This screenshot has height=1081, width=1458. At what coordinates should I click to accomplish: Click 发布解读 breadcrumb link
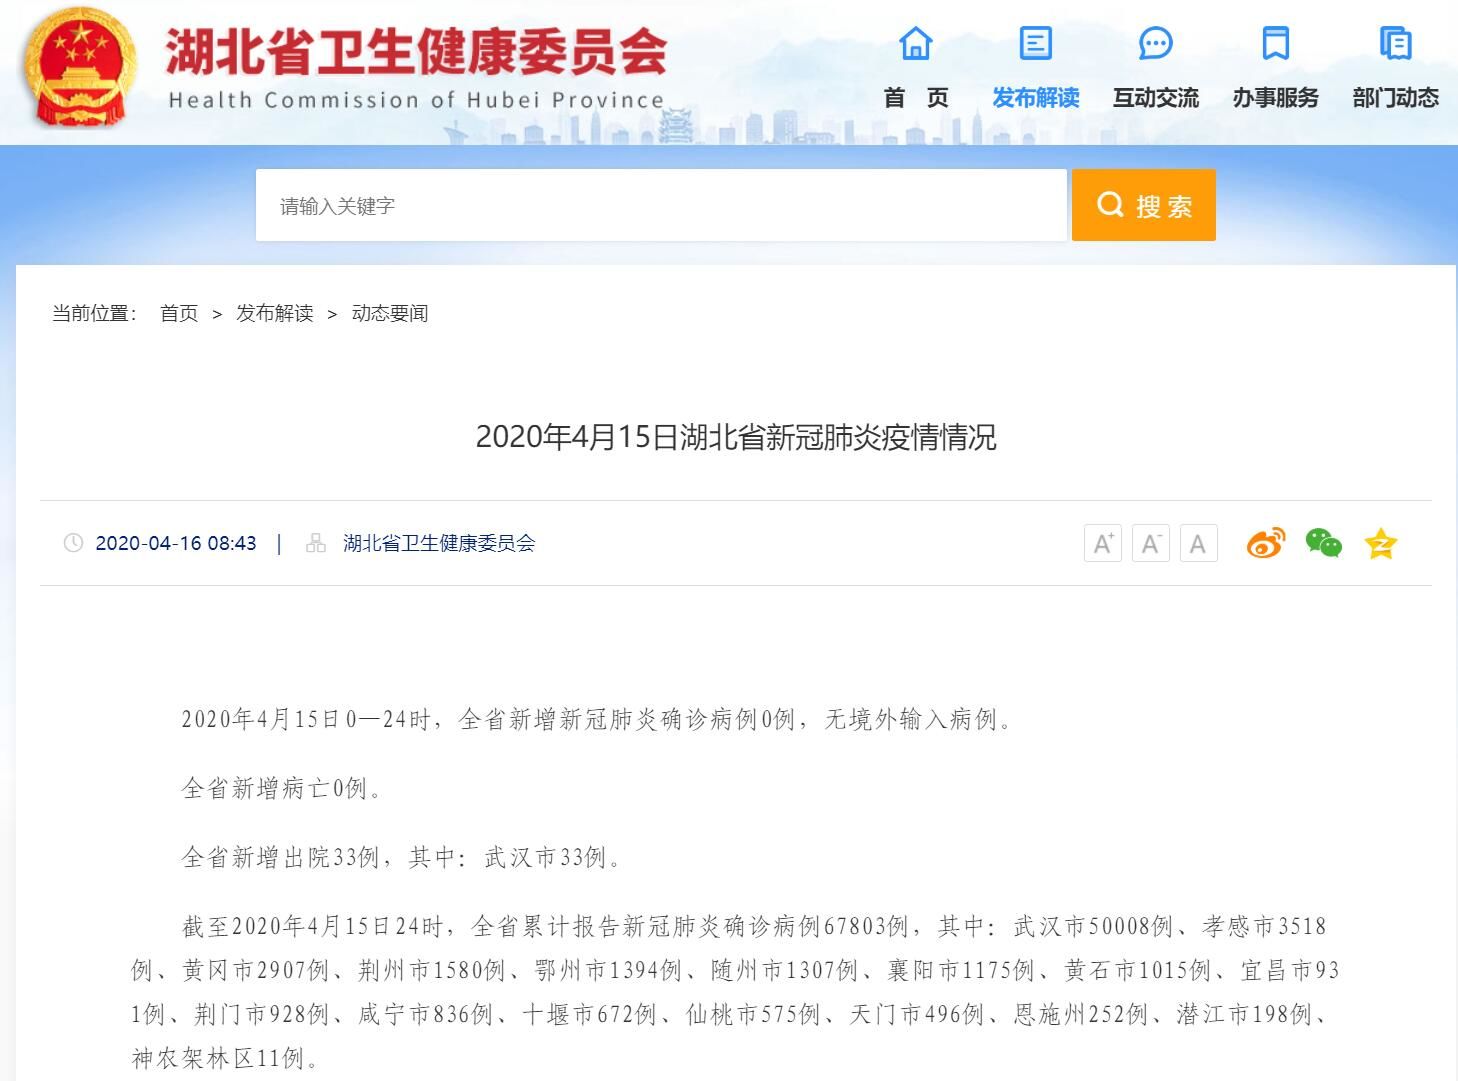(274, 314)
